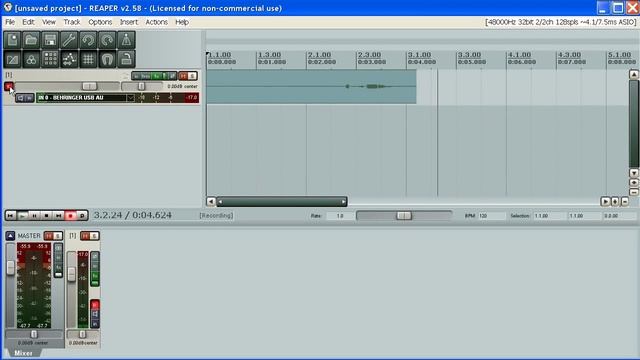The width and height of the screenshot is (640, 360).
Task: Open the Insert menu
Action: [x=129, y=22]
